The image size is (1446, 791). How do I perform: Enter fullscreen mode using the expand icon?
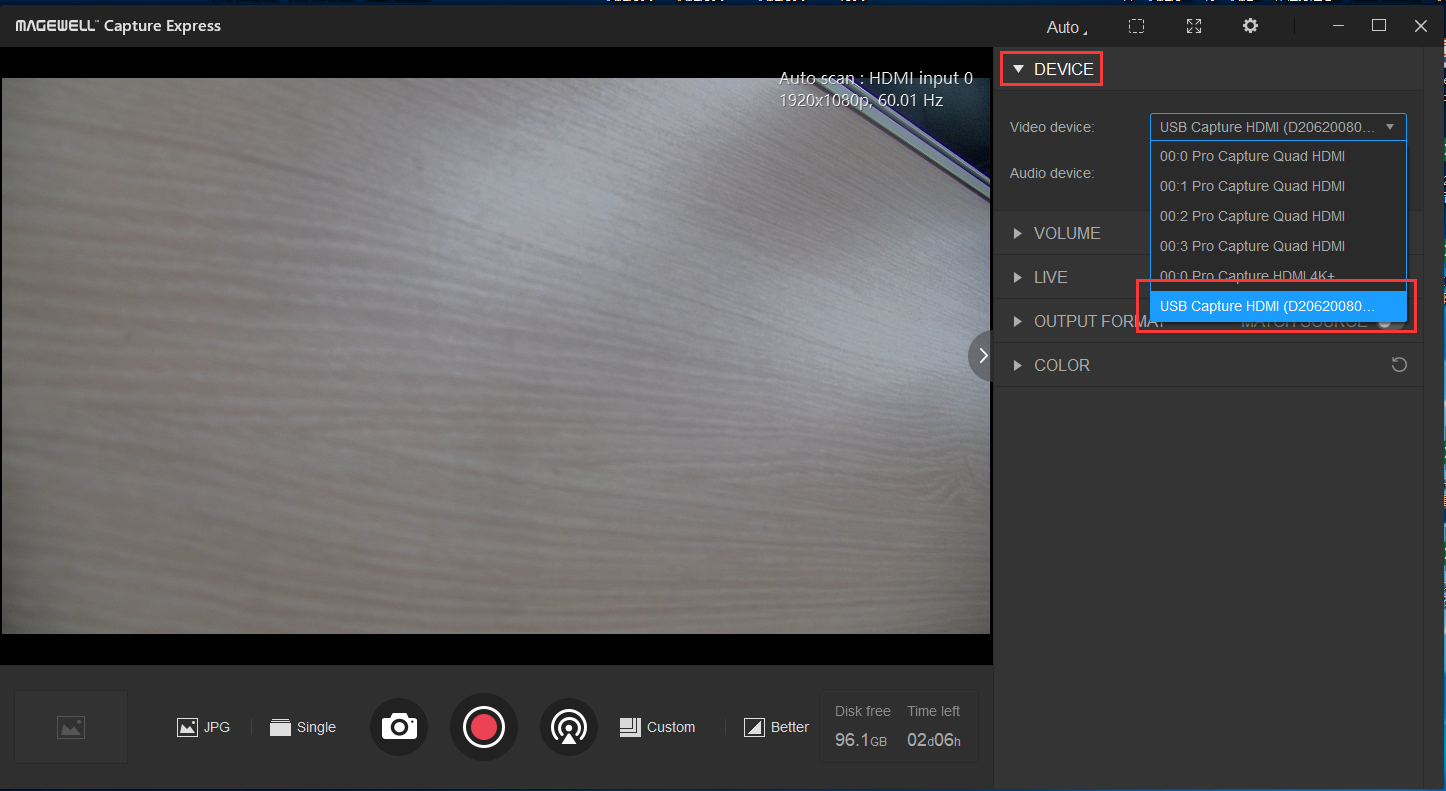click(x=1193, y=26)
